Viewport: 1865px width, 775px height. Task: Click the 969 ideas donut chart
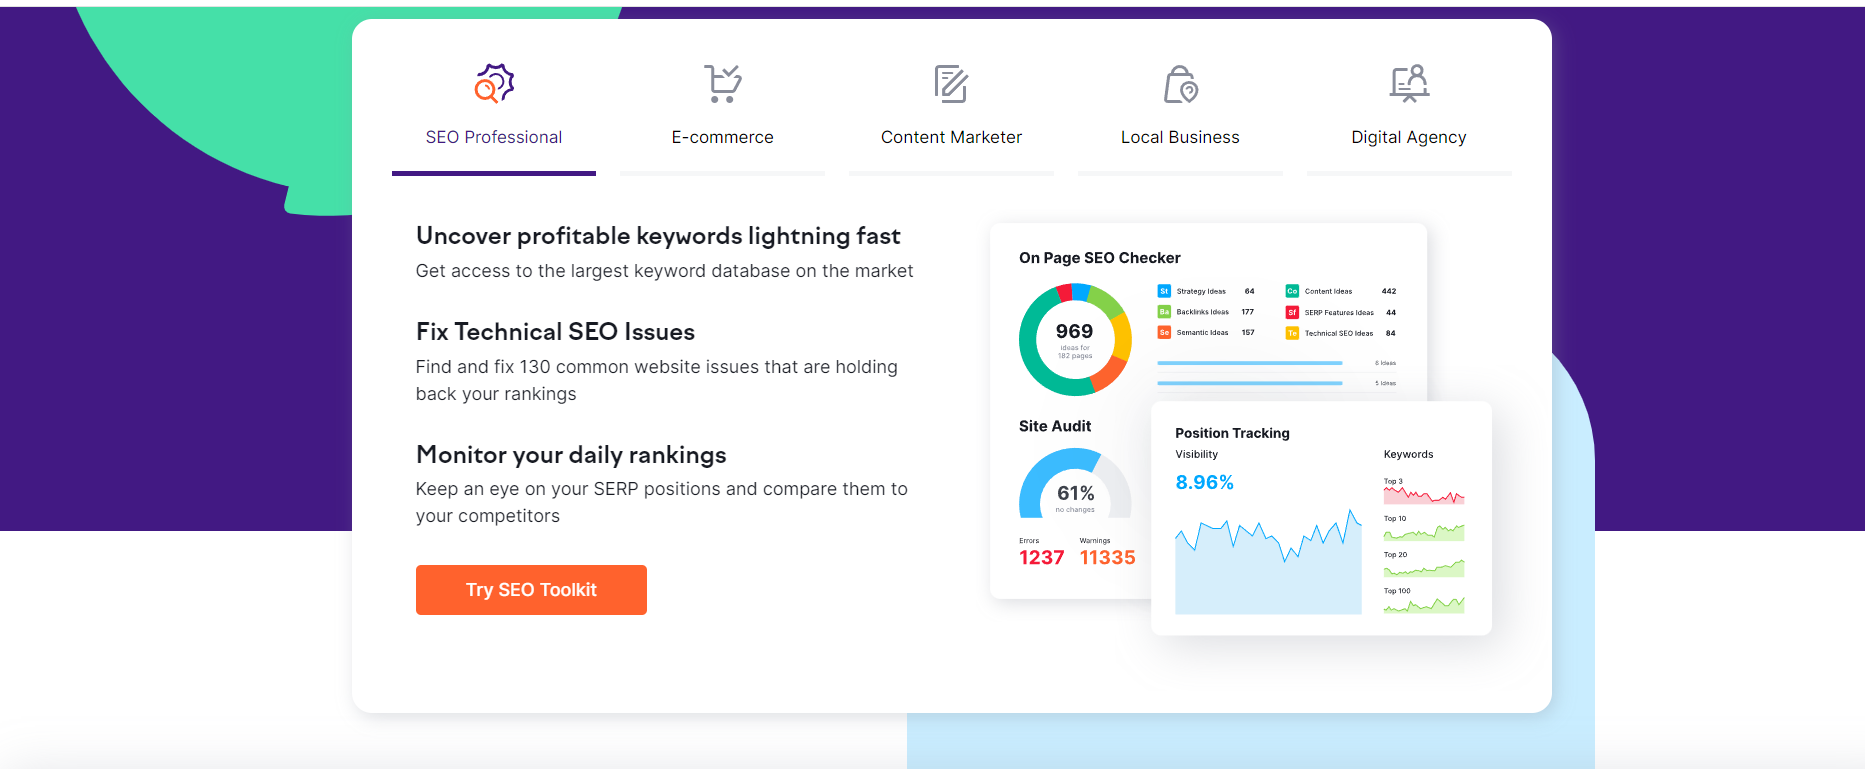[x=1075, y=340]
